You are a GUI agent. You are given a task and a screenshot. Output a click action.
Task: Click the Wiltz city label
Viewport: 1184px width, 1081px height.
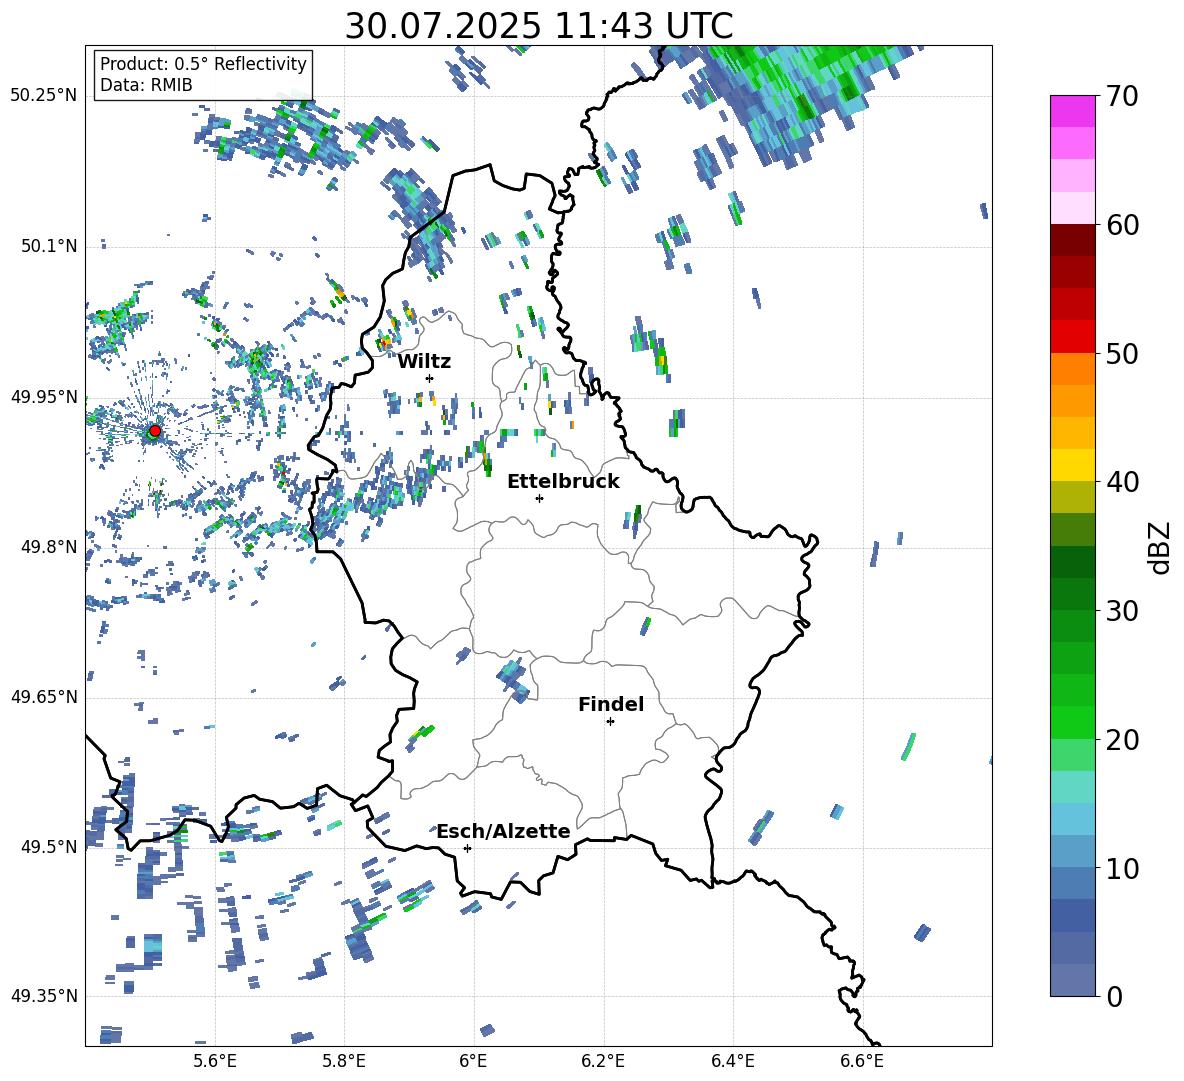(424, 362)
